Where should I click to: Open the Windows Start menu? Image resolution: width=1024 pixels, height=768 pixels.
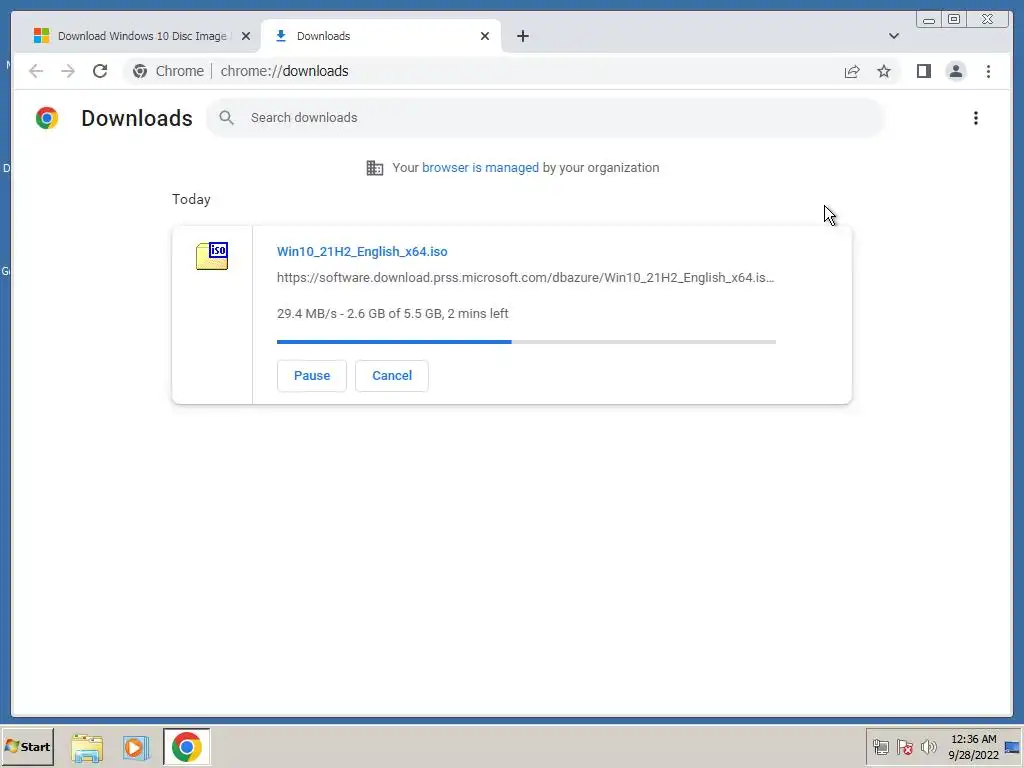point(27,746)
